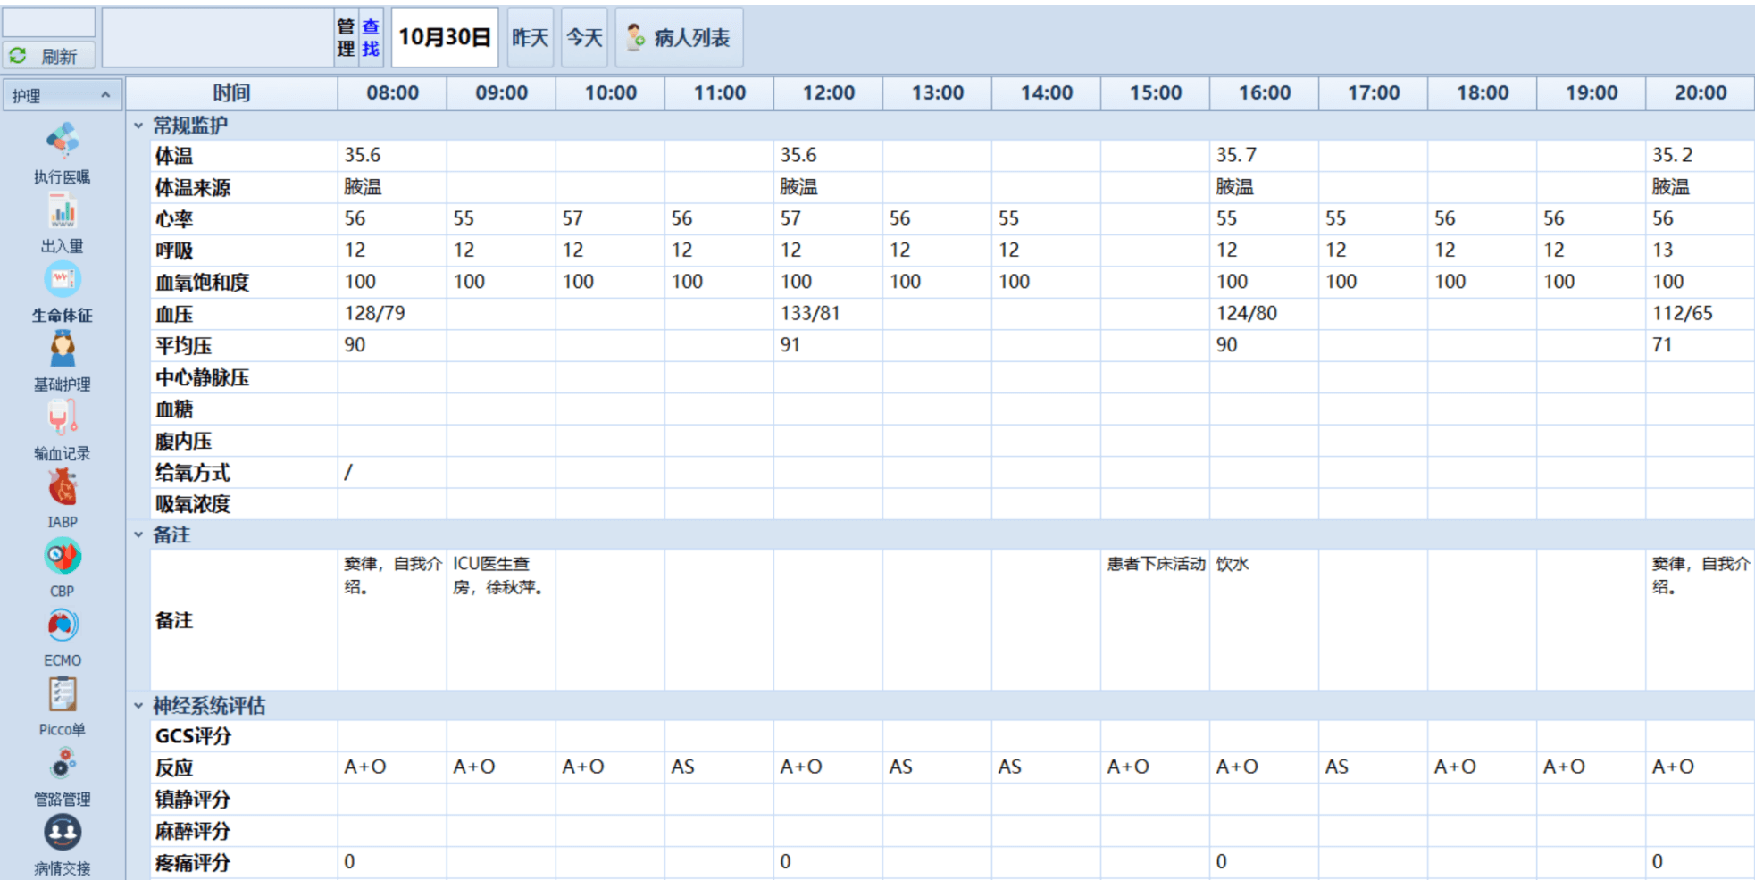The width and height of the screenshot is (1755, 881).
Task: Select temperature value 35. 2
Action: coord(1672,155)
